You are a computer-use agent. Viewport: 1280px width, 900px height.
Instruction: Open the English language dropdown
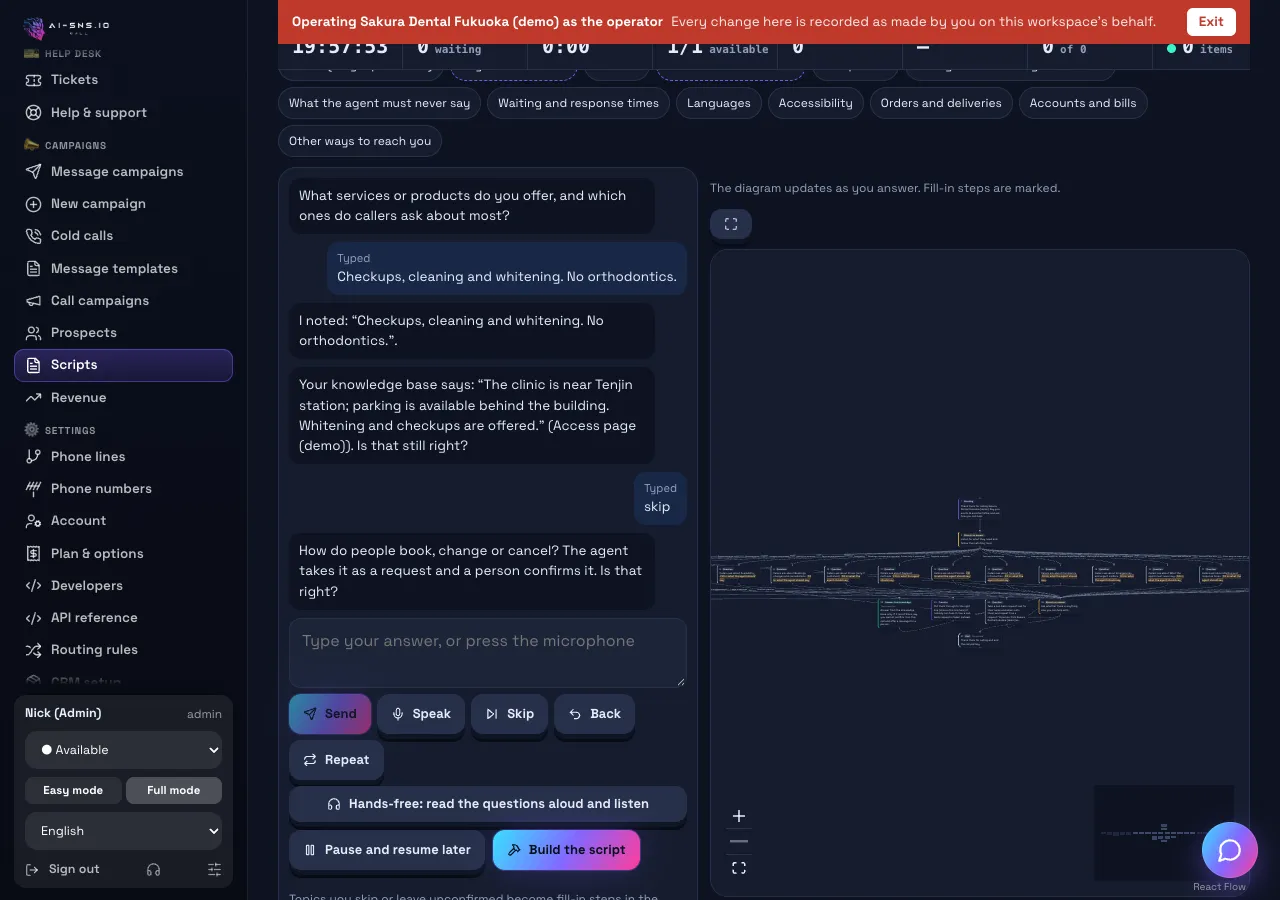(x=124, y=831)
